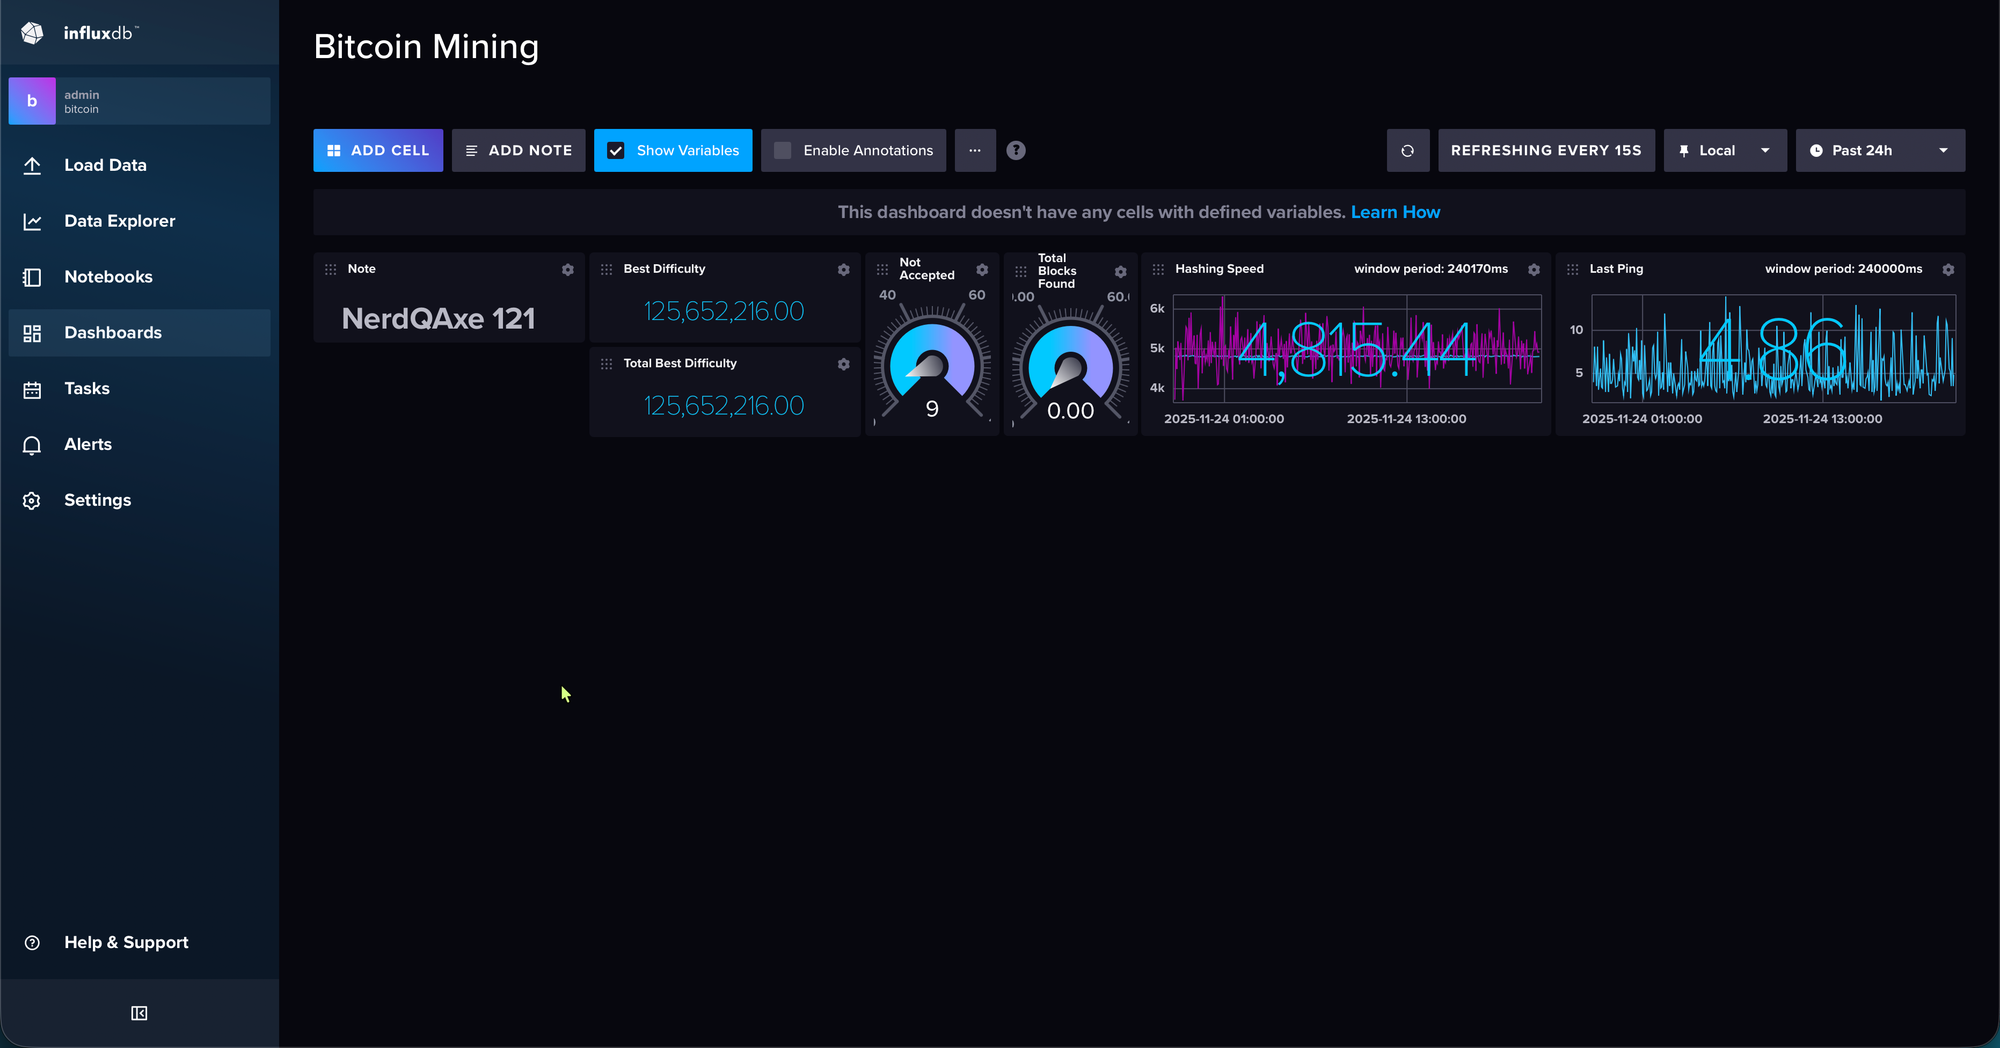
Task: Open the Hashing Speed cell settings gear
Action: click(1534, 270)
